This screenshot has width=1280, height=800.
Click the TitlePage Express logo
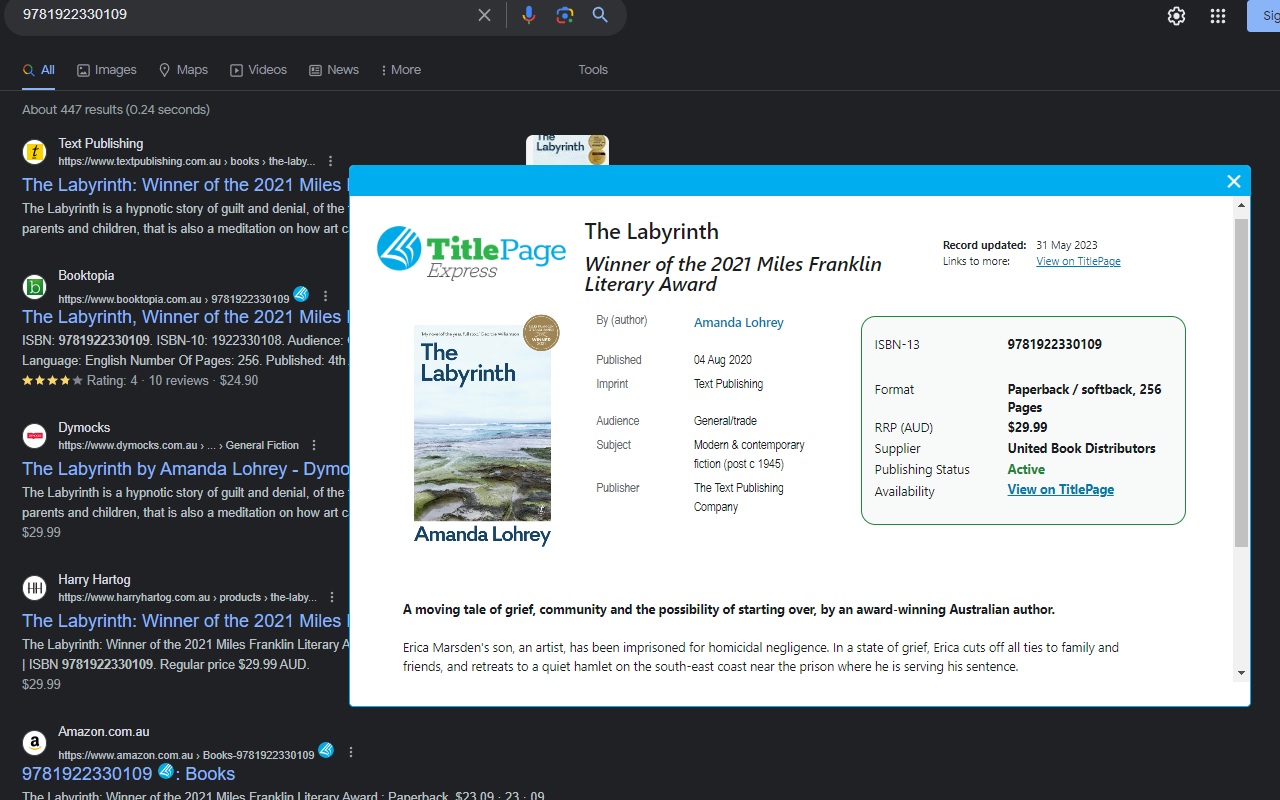(471, 252)
